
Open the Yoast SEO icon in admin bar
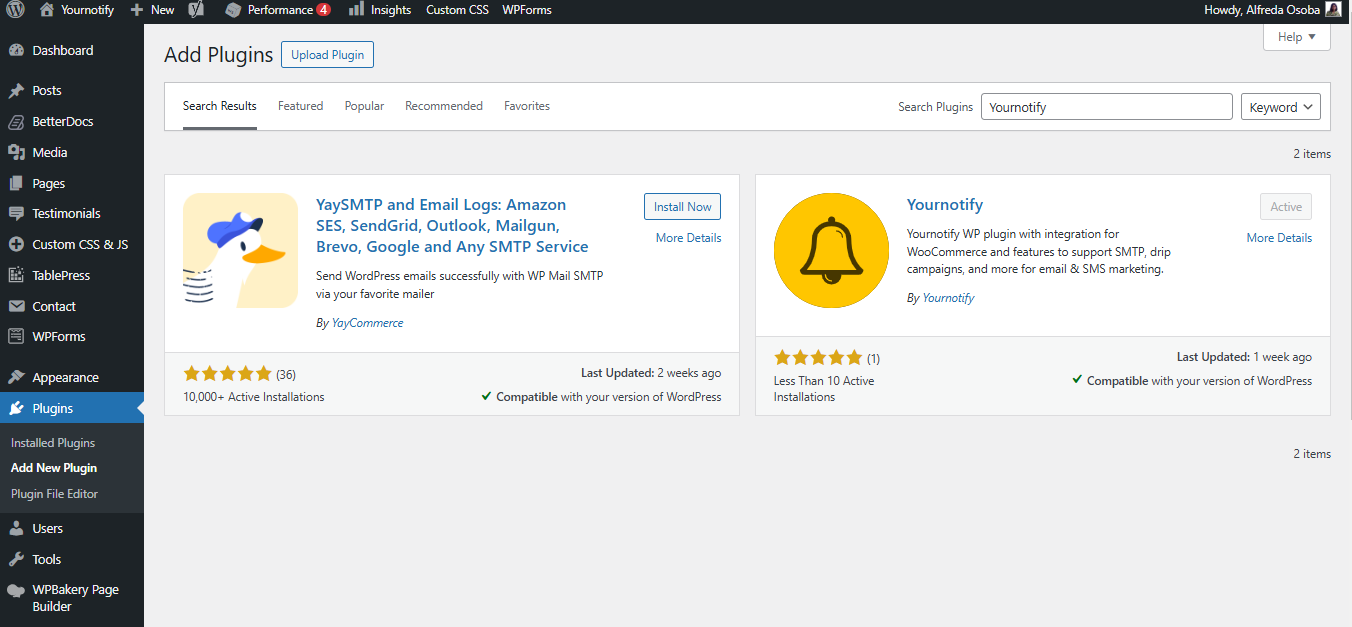tap(197, 10)
